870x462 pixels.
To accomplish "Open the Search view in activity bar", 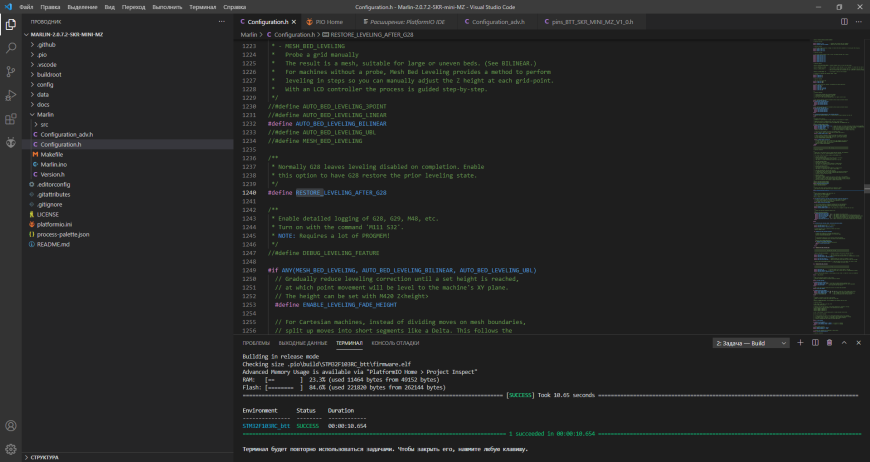I will [x=11, y=48].
